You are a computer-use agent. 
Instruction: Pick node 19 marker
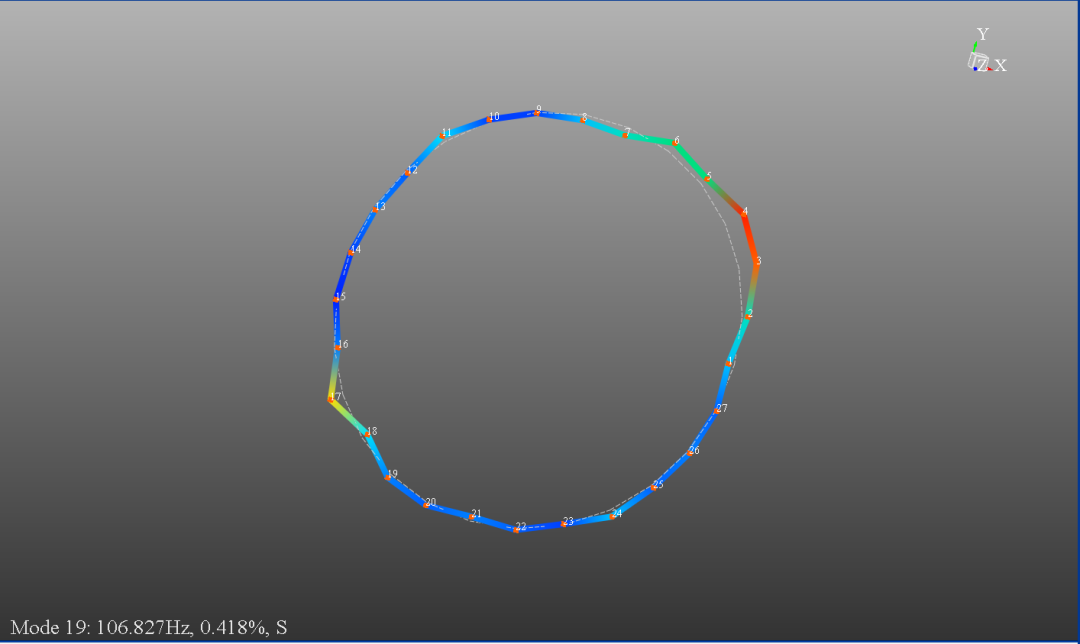pos(388,477)
